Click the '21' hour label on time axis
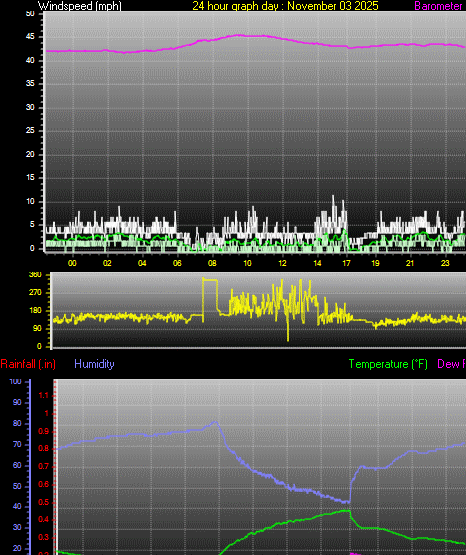Image resolution: width=466 pixels, height=555 pixels. 410,263
